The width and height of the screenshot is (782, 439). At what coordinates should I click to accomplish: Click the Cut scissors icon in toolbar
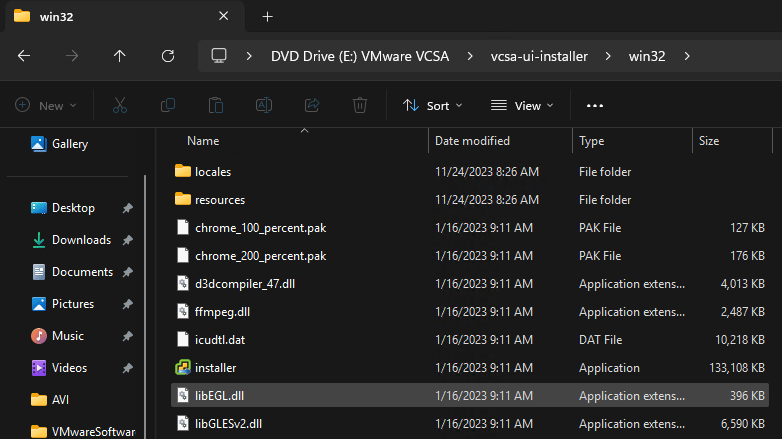tap(120, 105)
